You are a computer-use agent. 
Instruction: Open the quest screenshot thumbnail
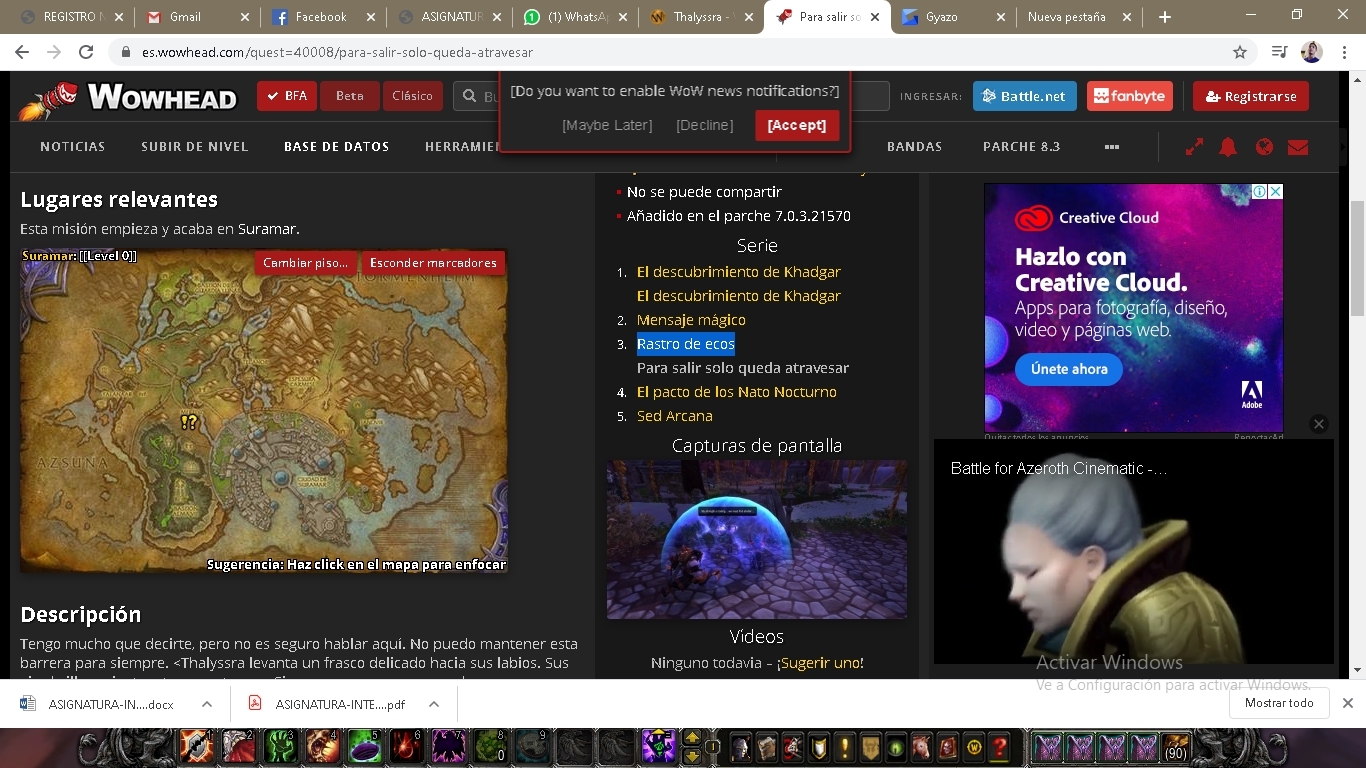click(757, 540)
